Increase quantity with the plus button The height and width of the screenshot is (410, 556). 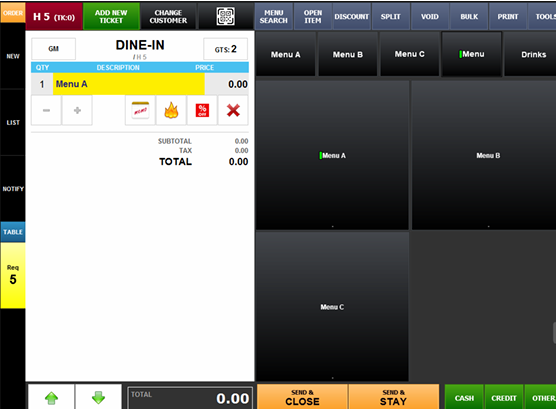(x=77, y=110)
